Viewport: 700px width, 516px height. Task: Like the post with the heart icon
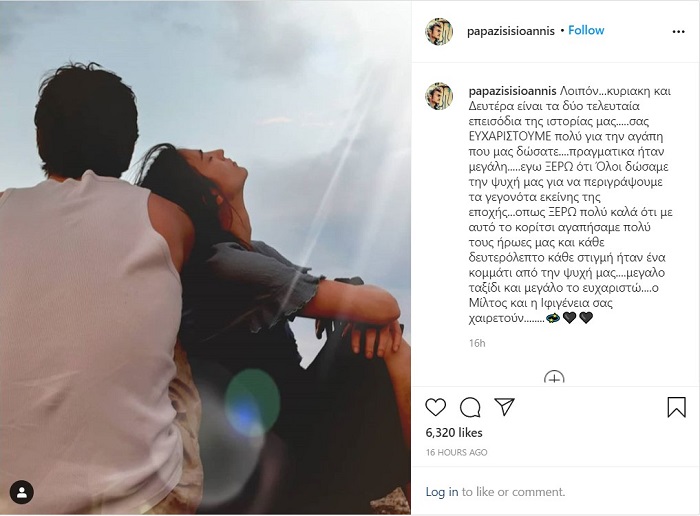point(435,407)
